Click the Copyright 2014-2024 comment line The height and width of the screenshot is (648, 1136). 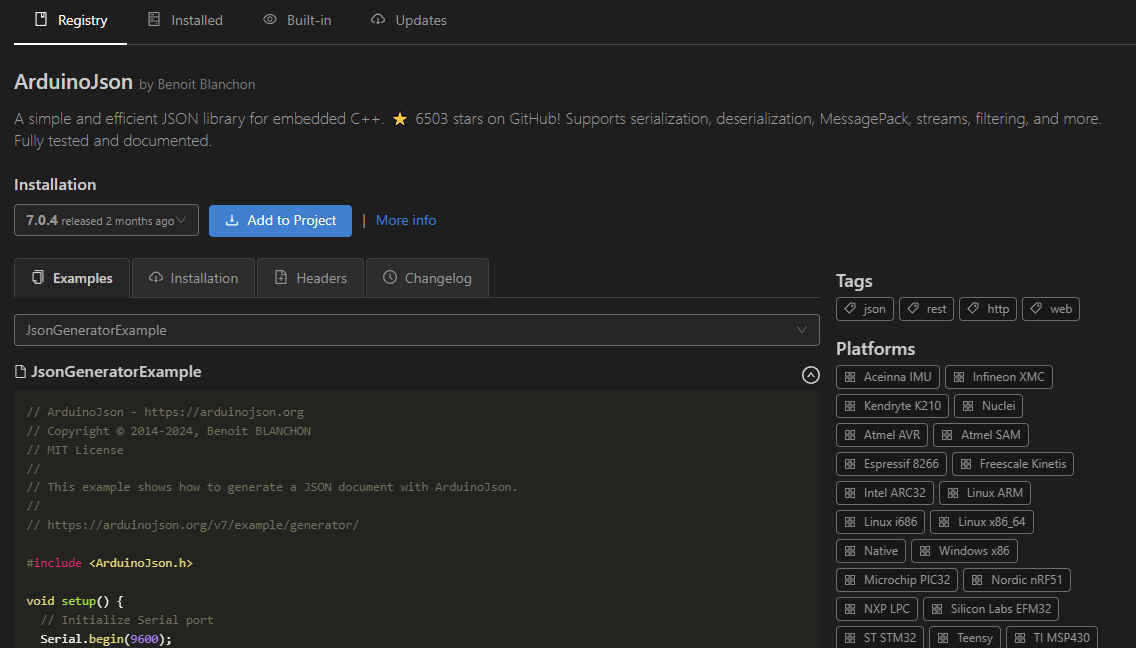point(169,431)
